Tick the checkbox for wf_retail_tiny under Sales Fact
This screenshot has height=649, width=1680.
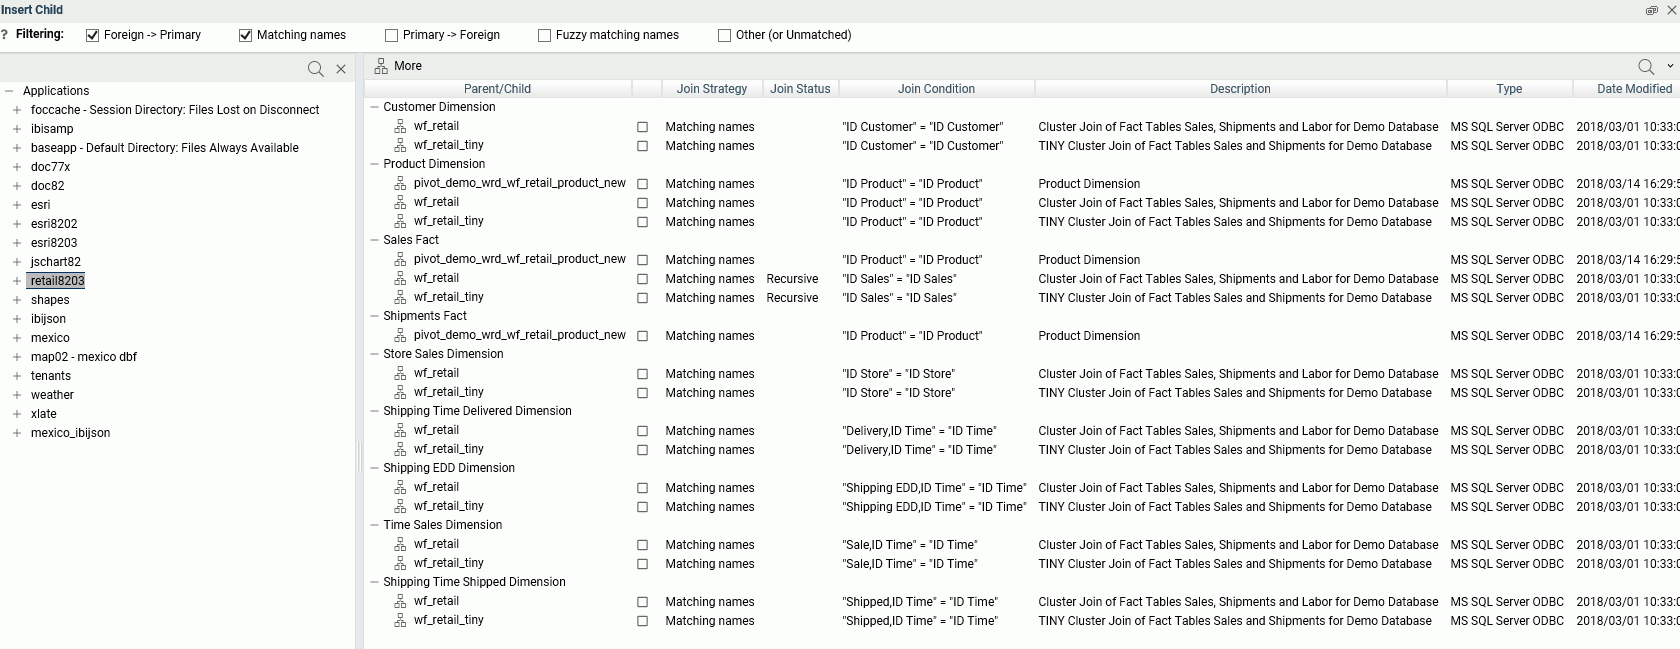(642, 298)
